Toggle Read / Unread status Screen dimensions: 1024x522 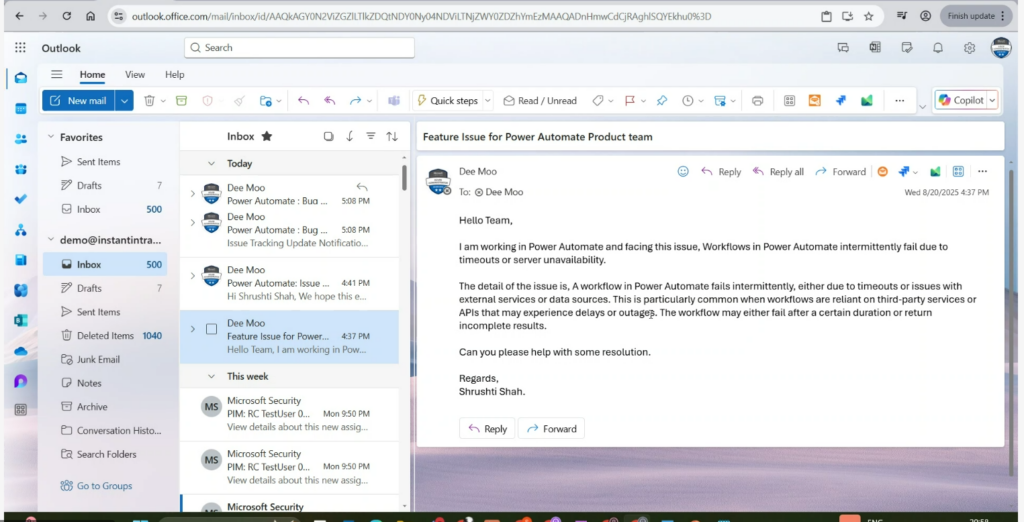point(540,101)
